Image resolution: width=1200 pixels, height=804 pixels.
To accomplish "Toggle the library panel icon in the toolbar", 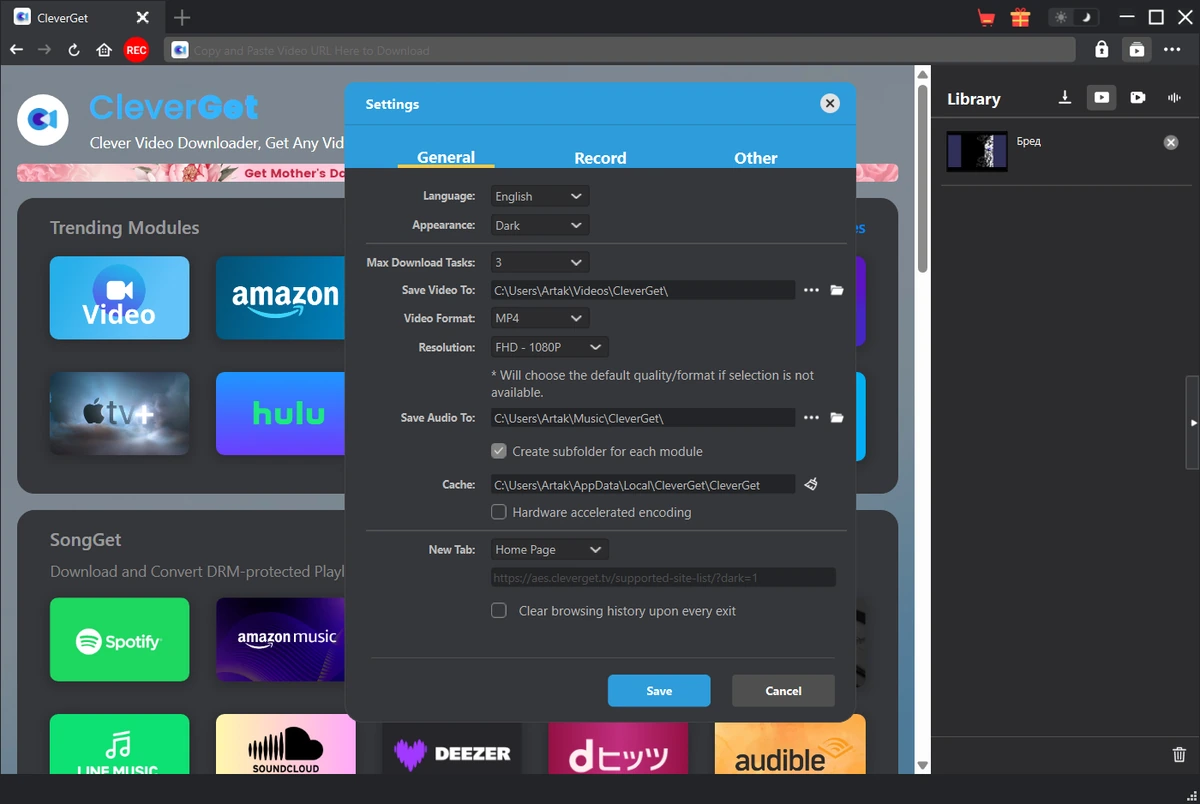I will pyautogui.click(x=1137, y=49).
